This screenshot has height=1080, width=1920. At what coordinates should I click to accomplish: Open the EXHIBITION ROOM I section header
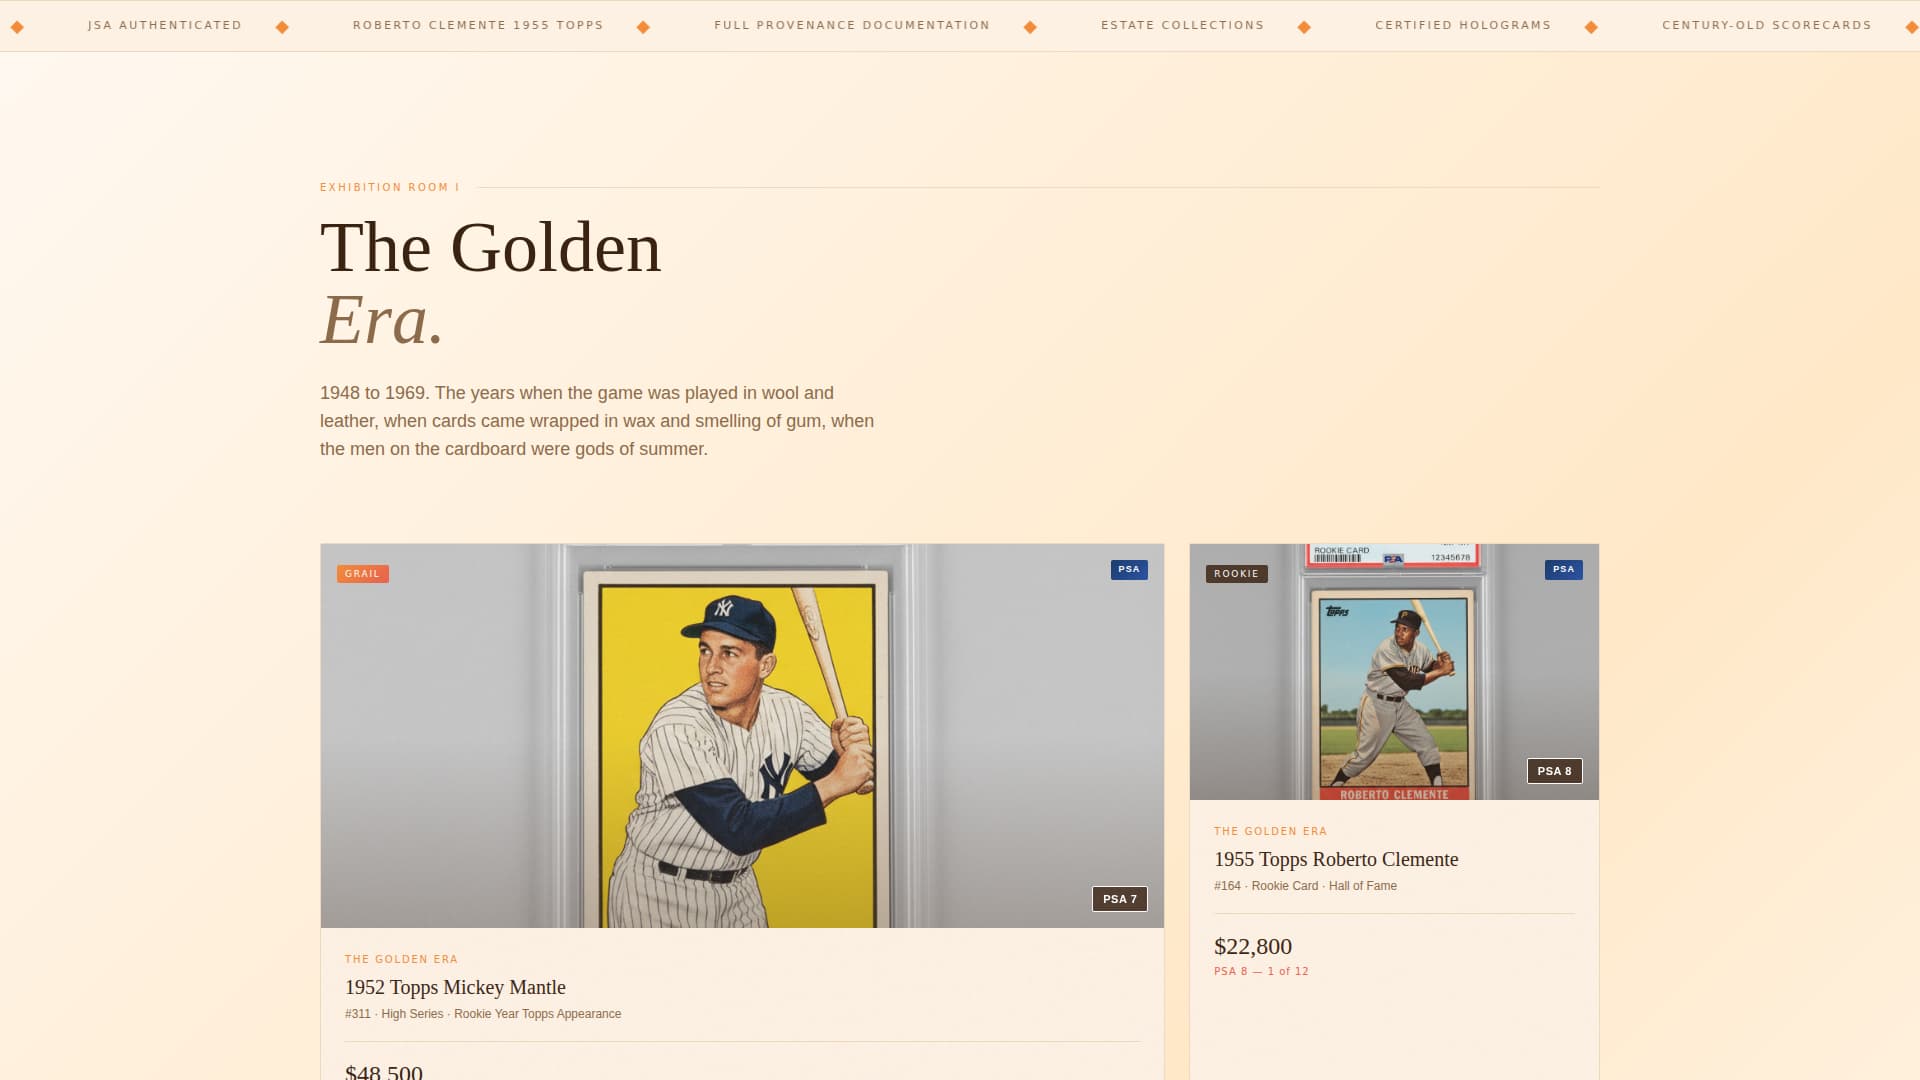click(x=389, y=187)
